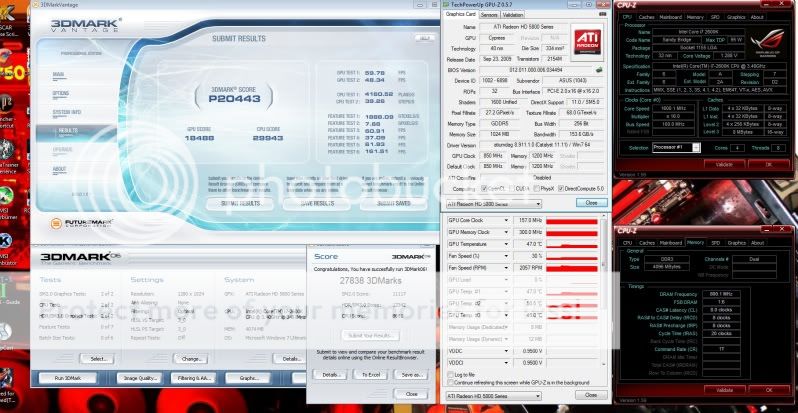Toggle the OpenCL checkbox in GPU-Z

pyautogui.click(x=484, y=189)
